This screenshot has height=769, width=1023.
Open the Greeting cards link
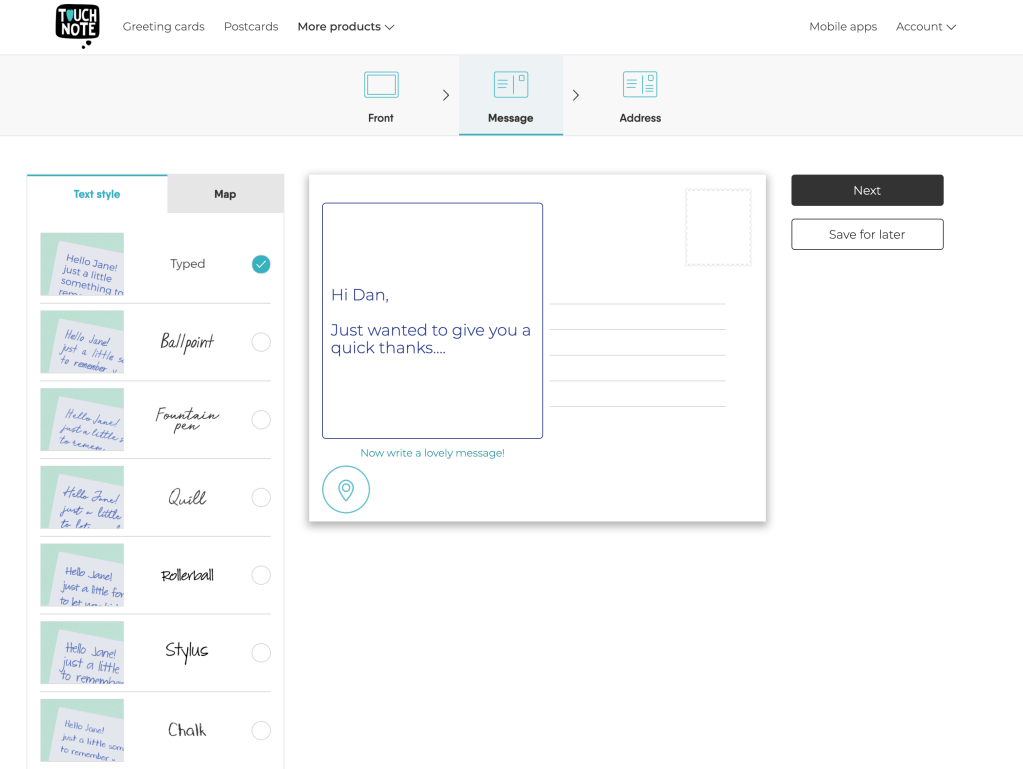[x=163, y=27]
